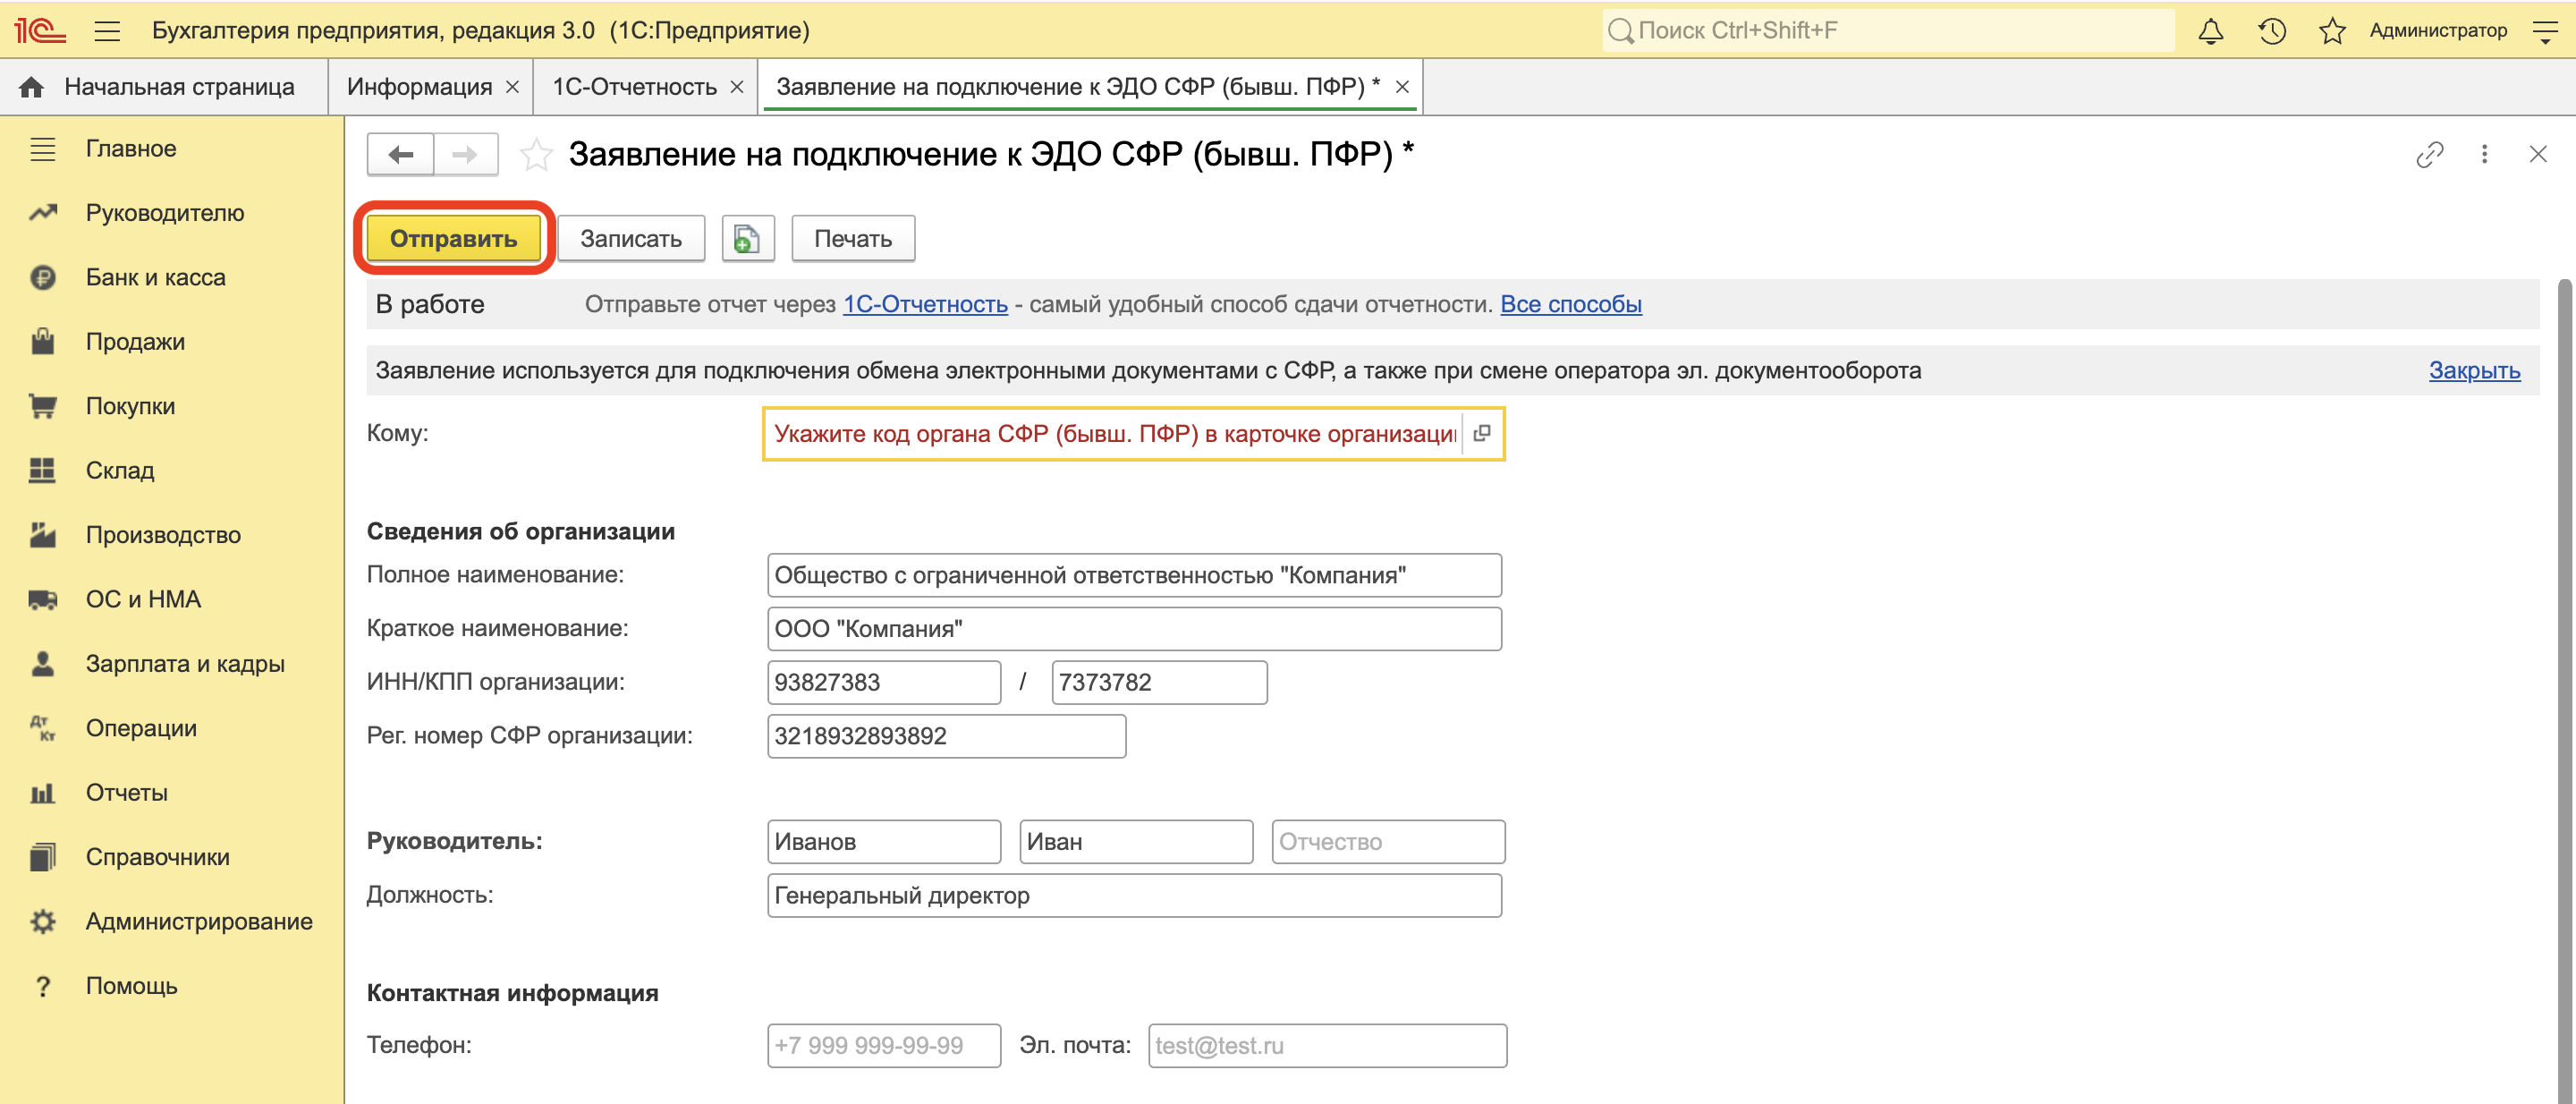
Task: Switch to the 1С-Отчетность tab
Action: [634, 87]
